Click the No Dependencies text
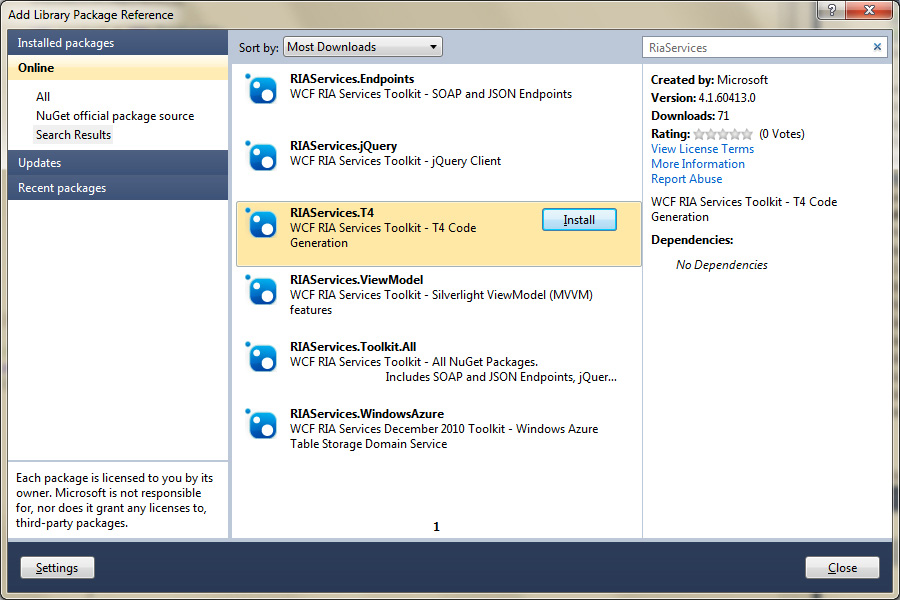The image size is (900, 600). coord(721,265)
